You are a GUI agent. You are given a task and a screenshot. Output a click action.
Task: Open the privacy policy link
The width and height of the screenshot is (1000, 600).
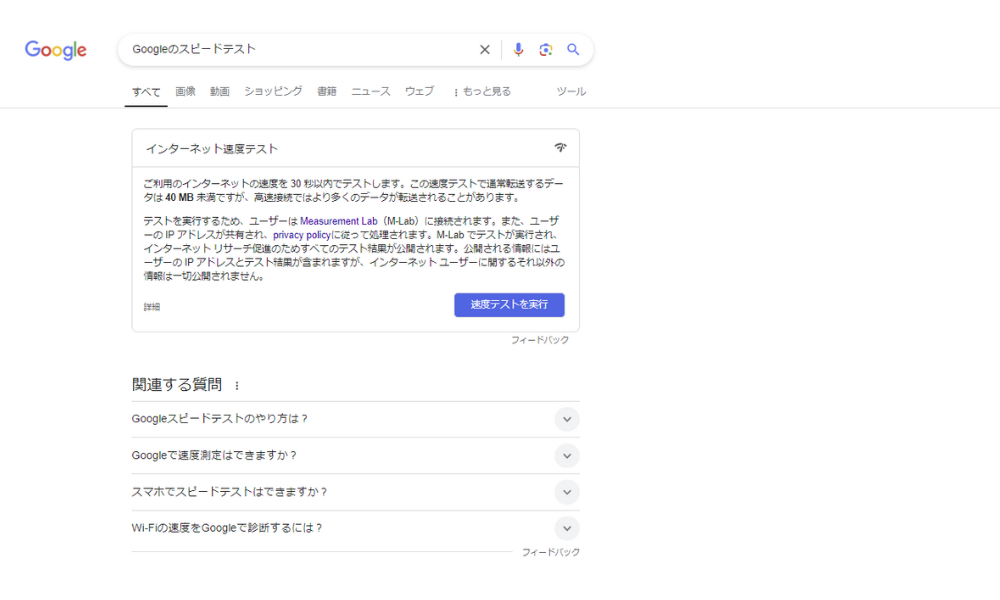pos(302,235)
